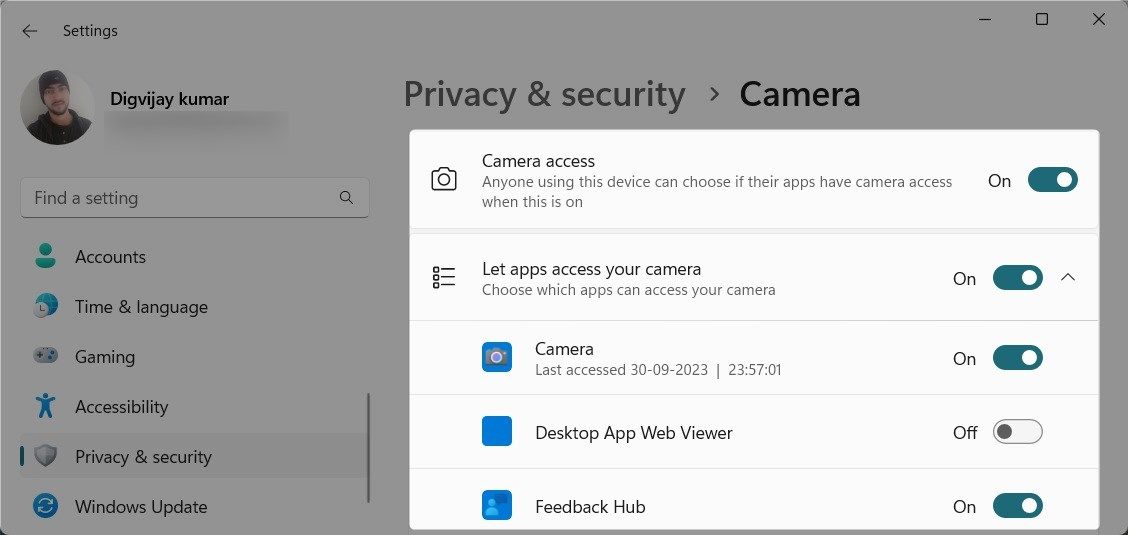Click the Camera app icon
The image size is (1128, 535).
(x=496, y=357)
